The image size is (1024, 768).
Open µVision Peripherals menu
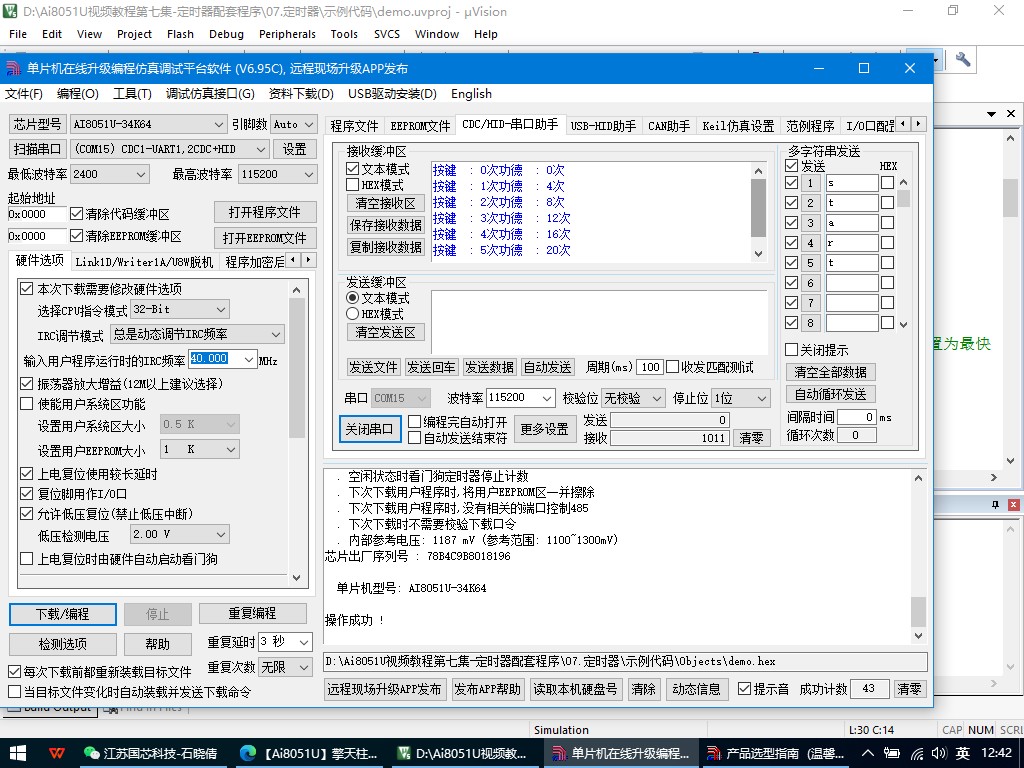(287, 34)
